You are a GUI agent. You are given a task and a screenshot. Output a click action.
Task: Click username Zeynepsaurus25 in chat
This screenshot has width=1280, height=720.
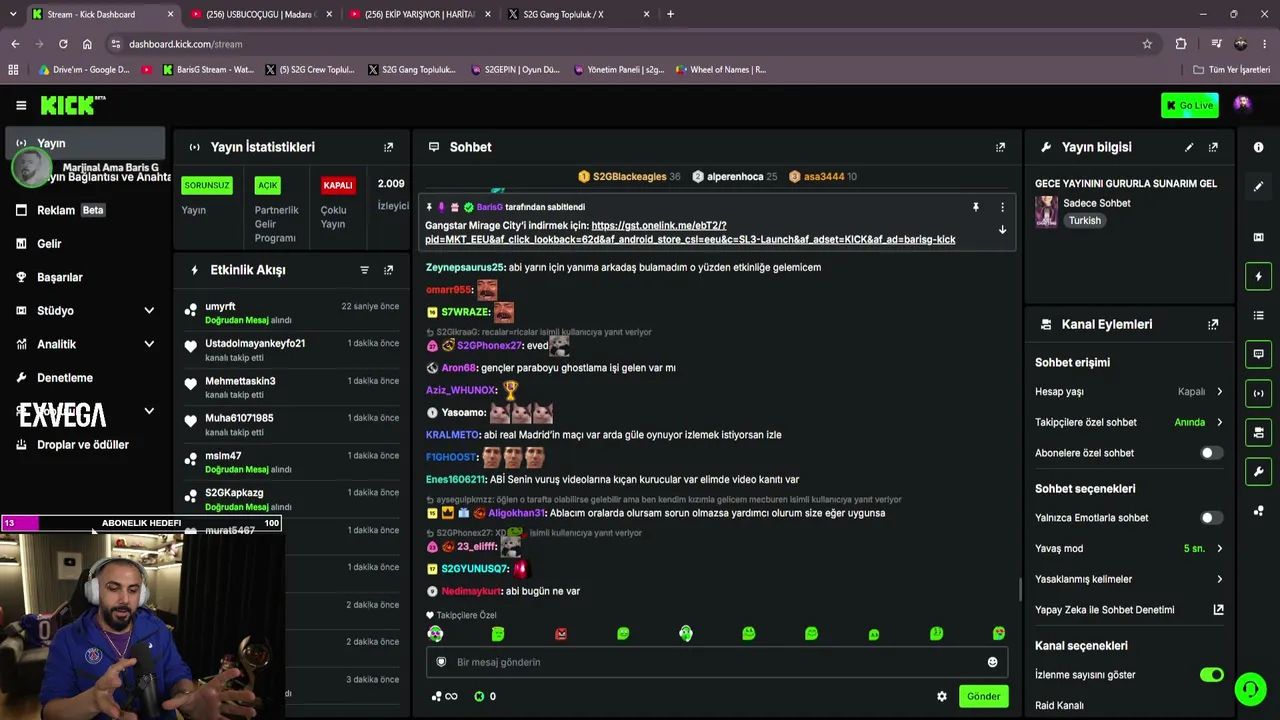(465, 267)
